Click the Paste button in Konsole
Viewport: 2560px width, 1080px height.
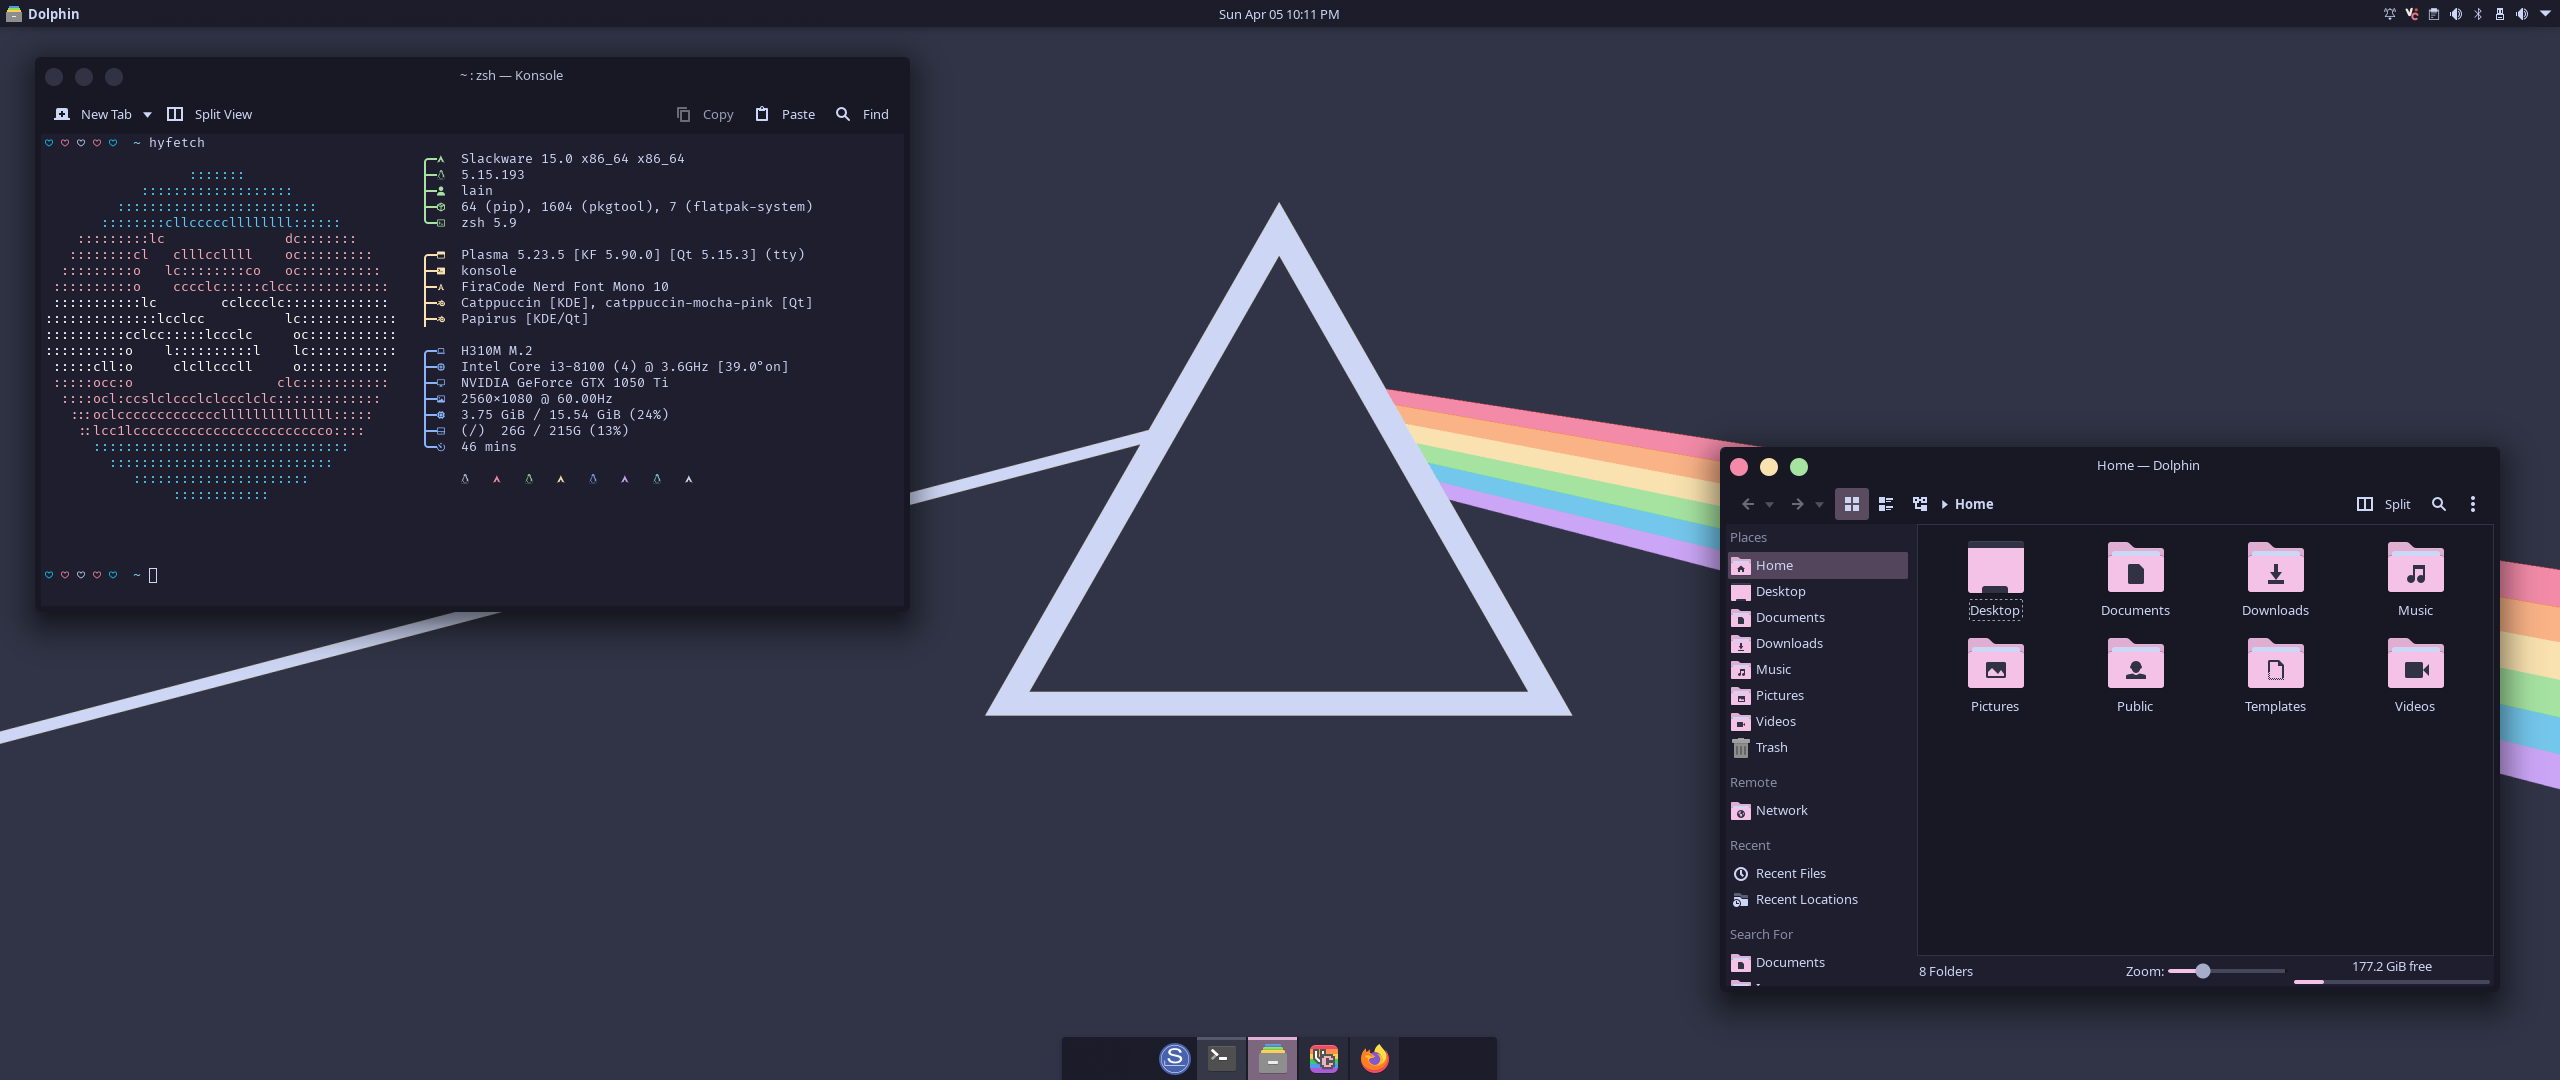click(x=785, y=114)
